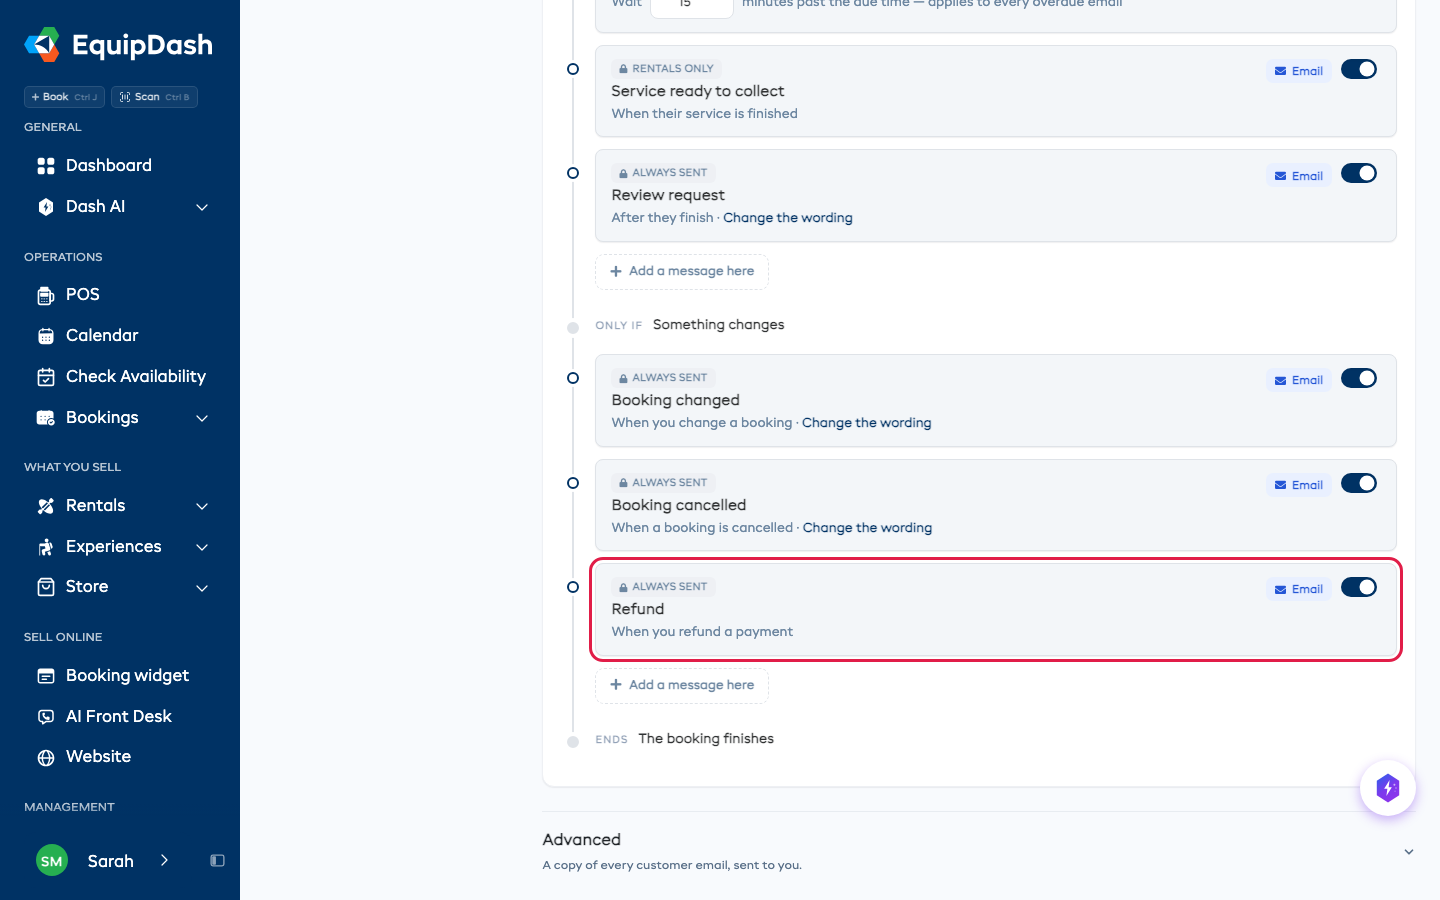Click the Dash AI hexagon icon

tap(46, 207)
